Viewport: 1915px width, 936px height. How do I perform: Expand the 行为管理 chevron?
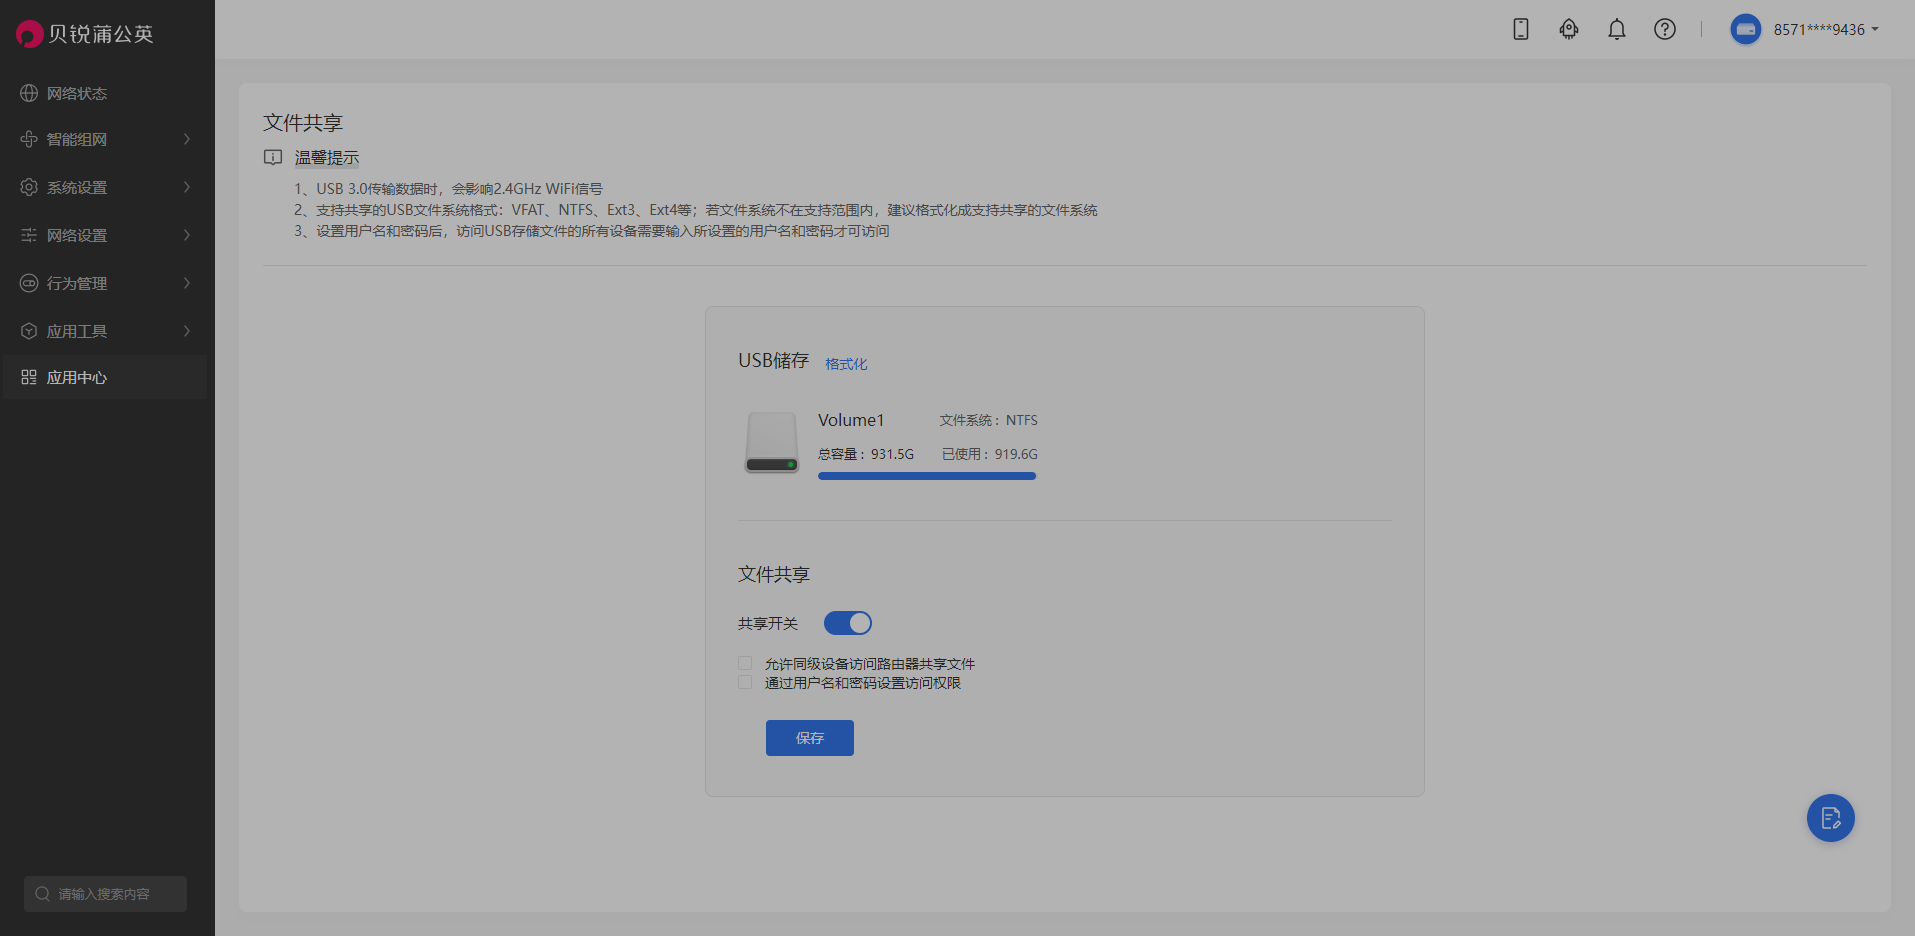pos(186,283)
